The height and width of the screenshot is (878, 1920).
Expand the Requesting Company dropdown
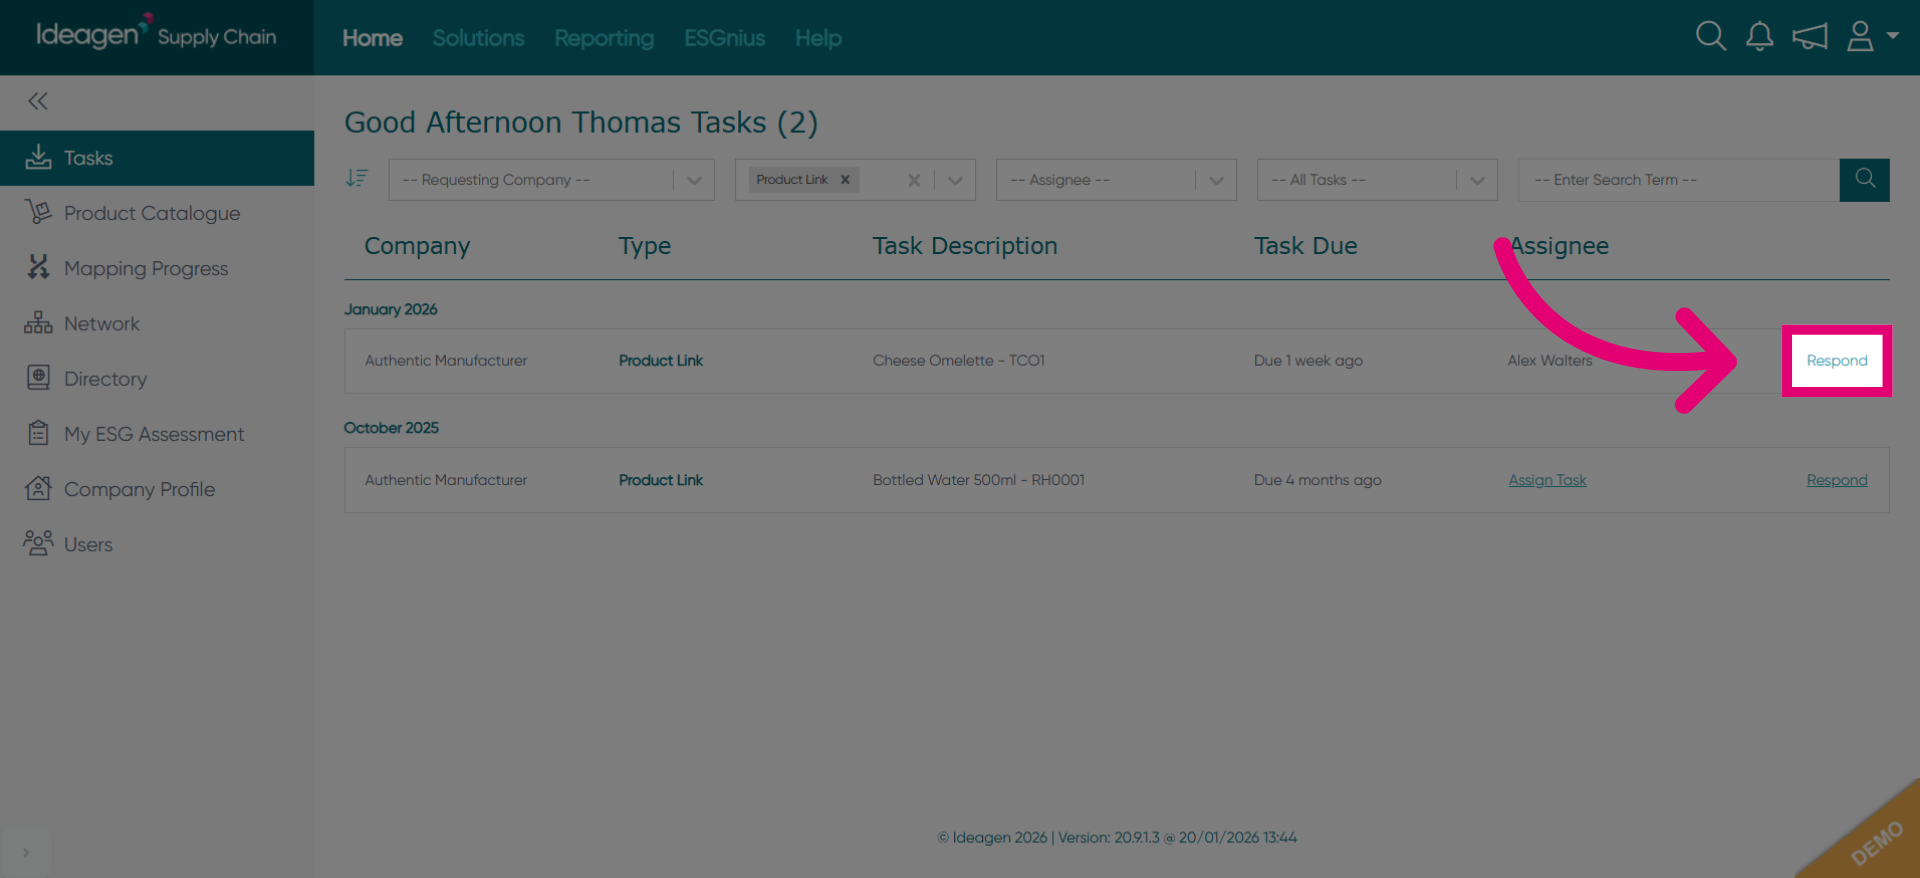point(694,180)
